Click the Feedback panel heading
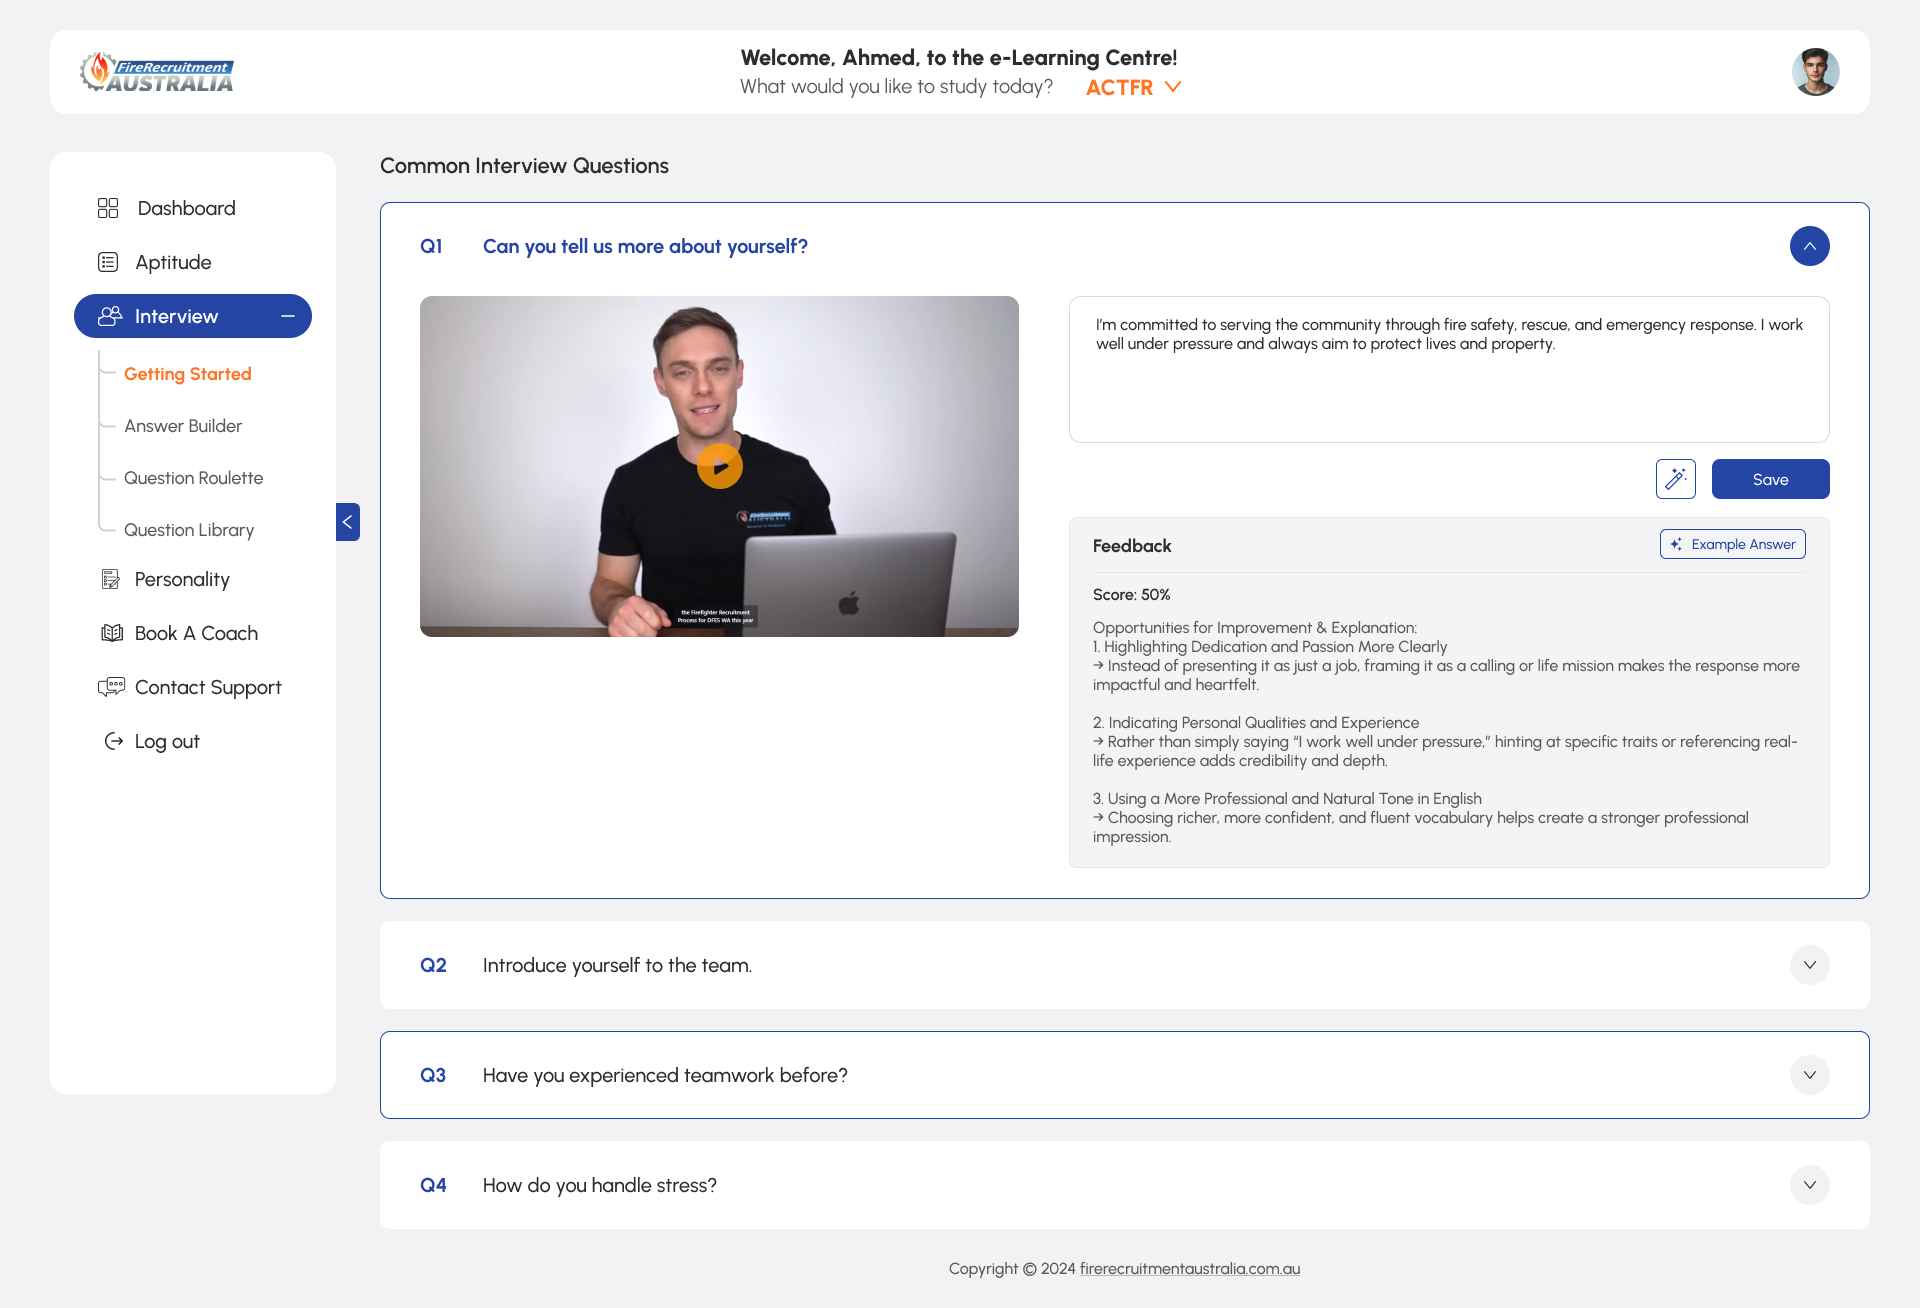The height and width of the screenshot is (1308, 1920). pyautogui.click(x=1132, y=546)
